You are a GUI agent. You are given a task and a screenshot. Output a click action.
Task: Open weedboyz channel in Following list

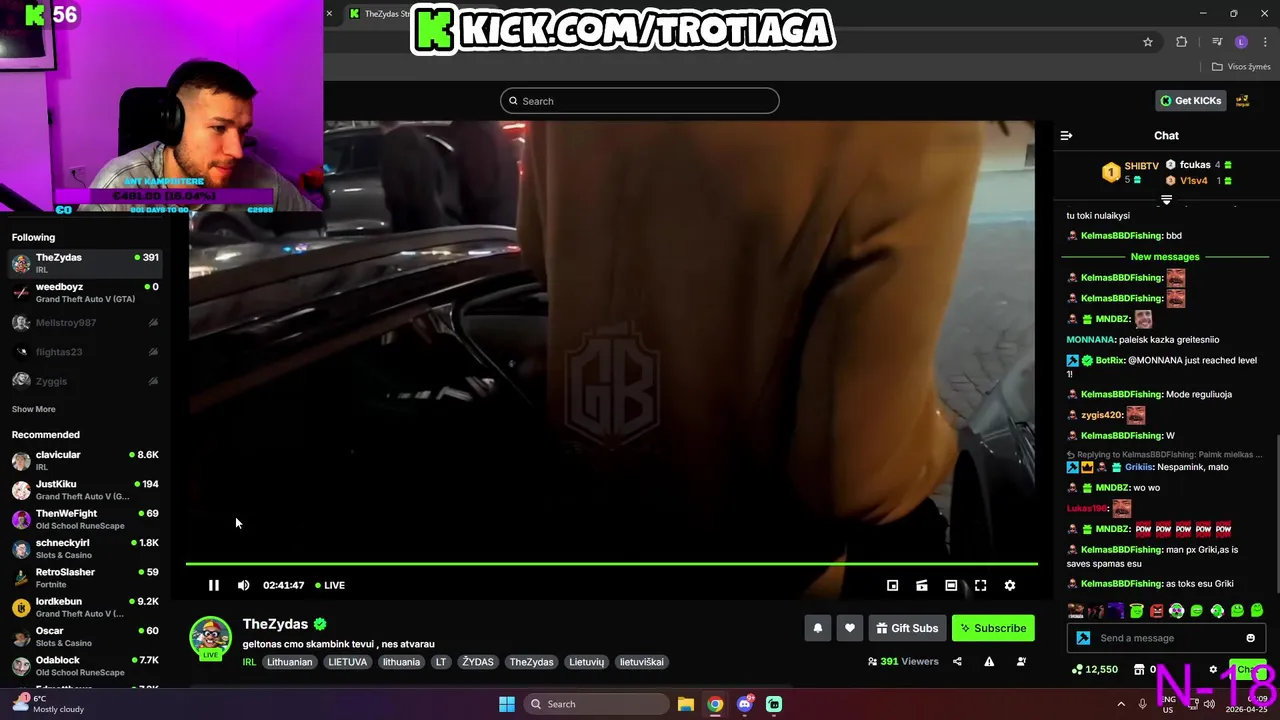85,292
